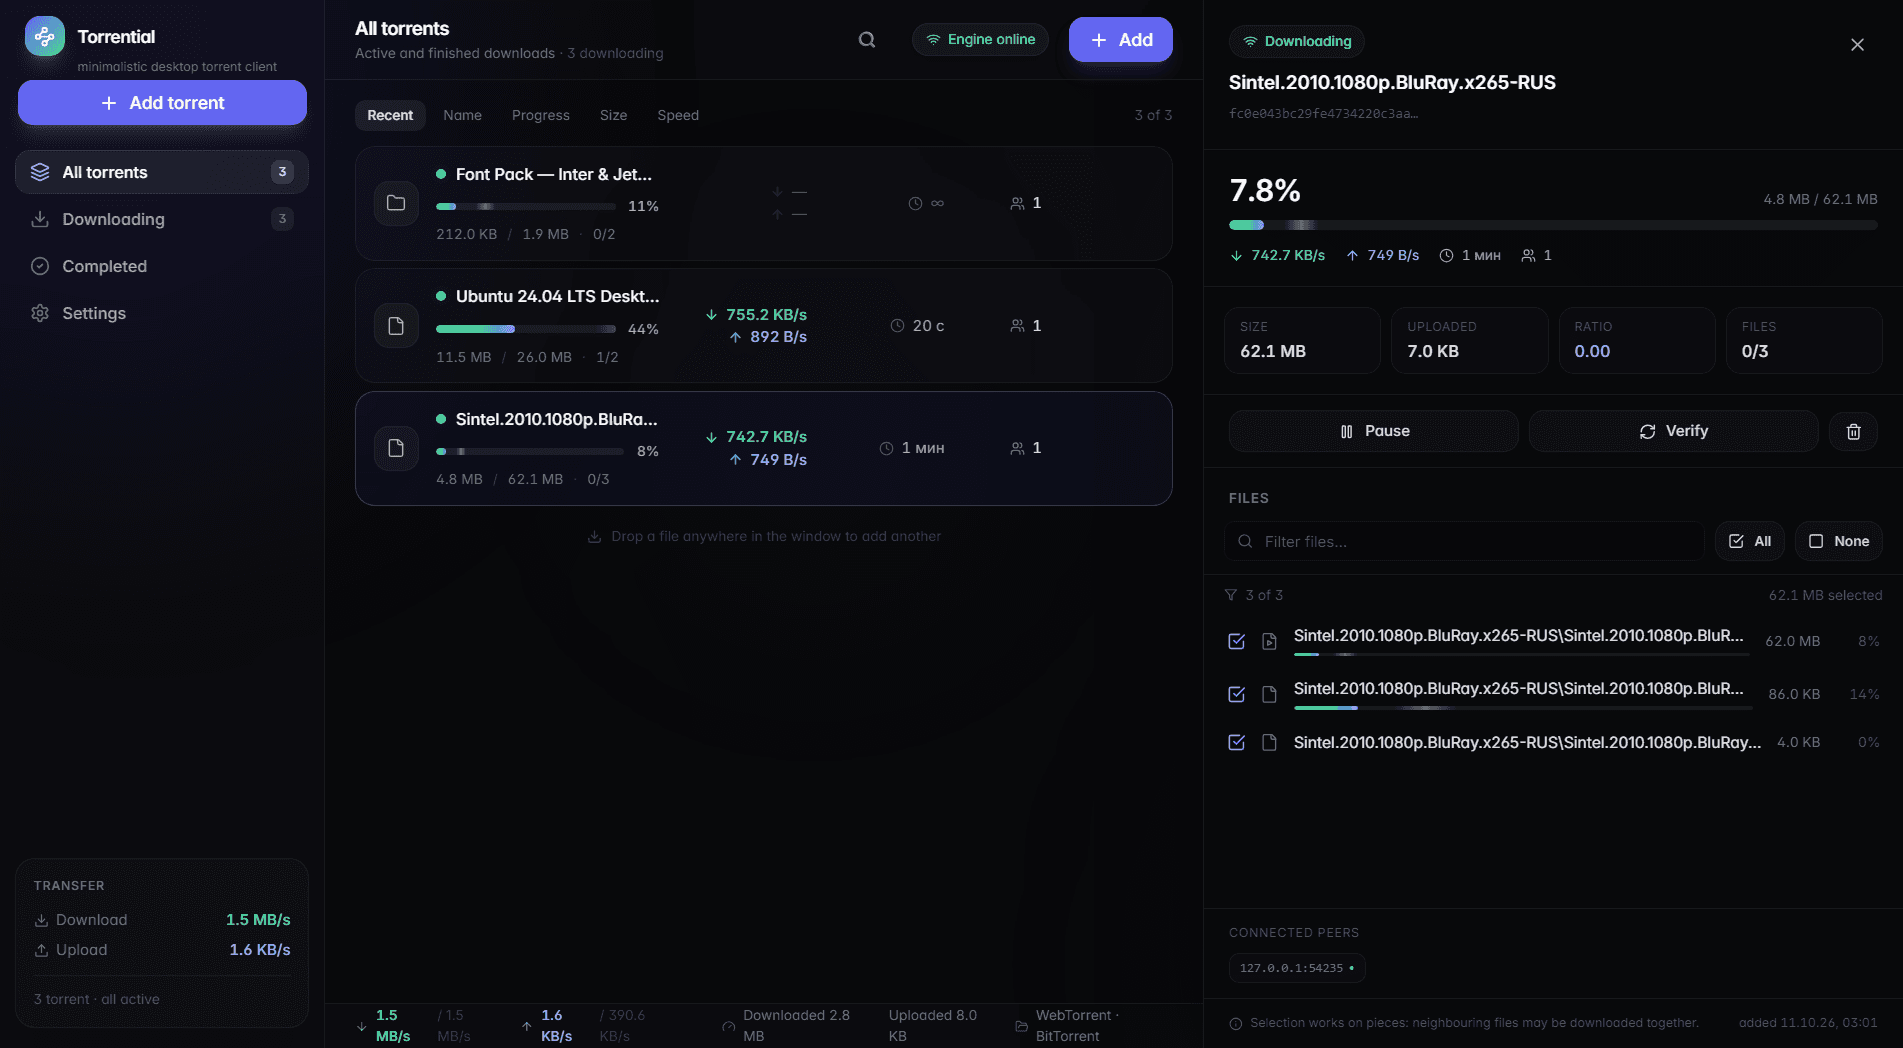Select the Ubuntu 24.04 LTS Deskt... torrent title
Screen dimensions: 1903x1048
pos(558,296)
